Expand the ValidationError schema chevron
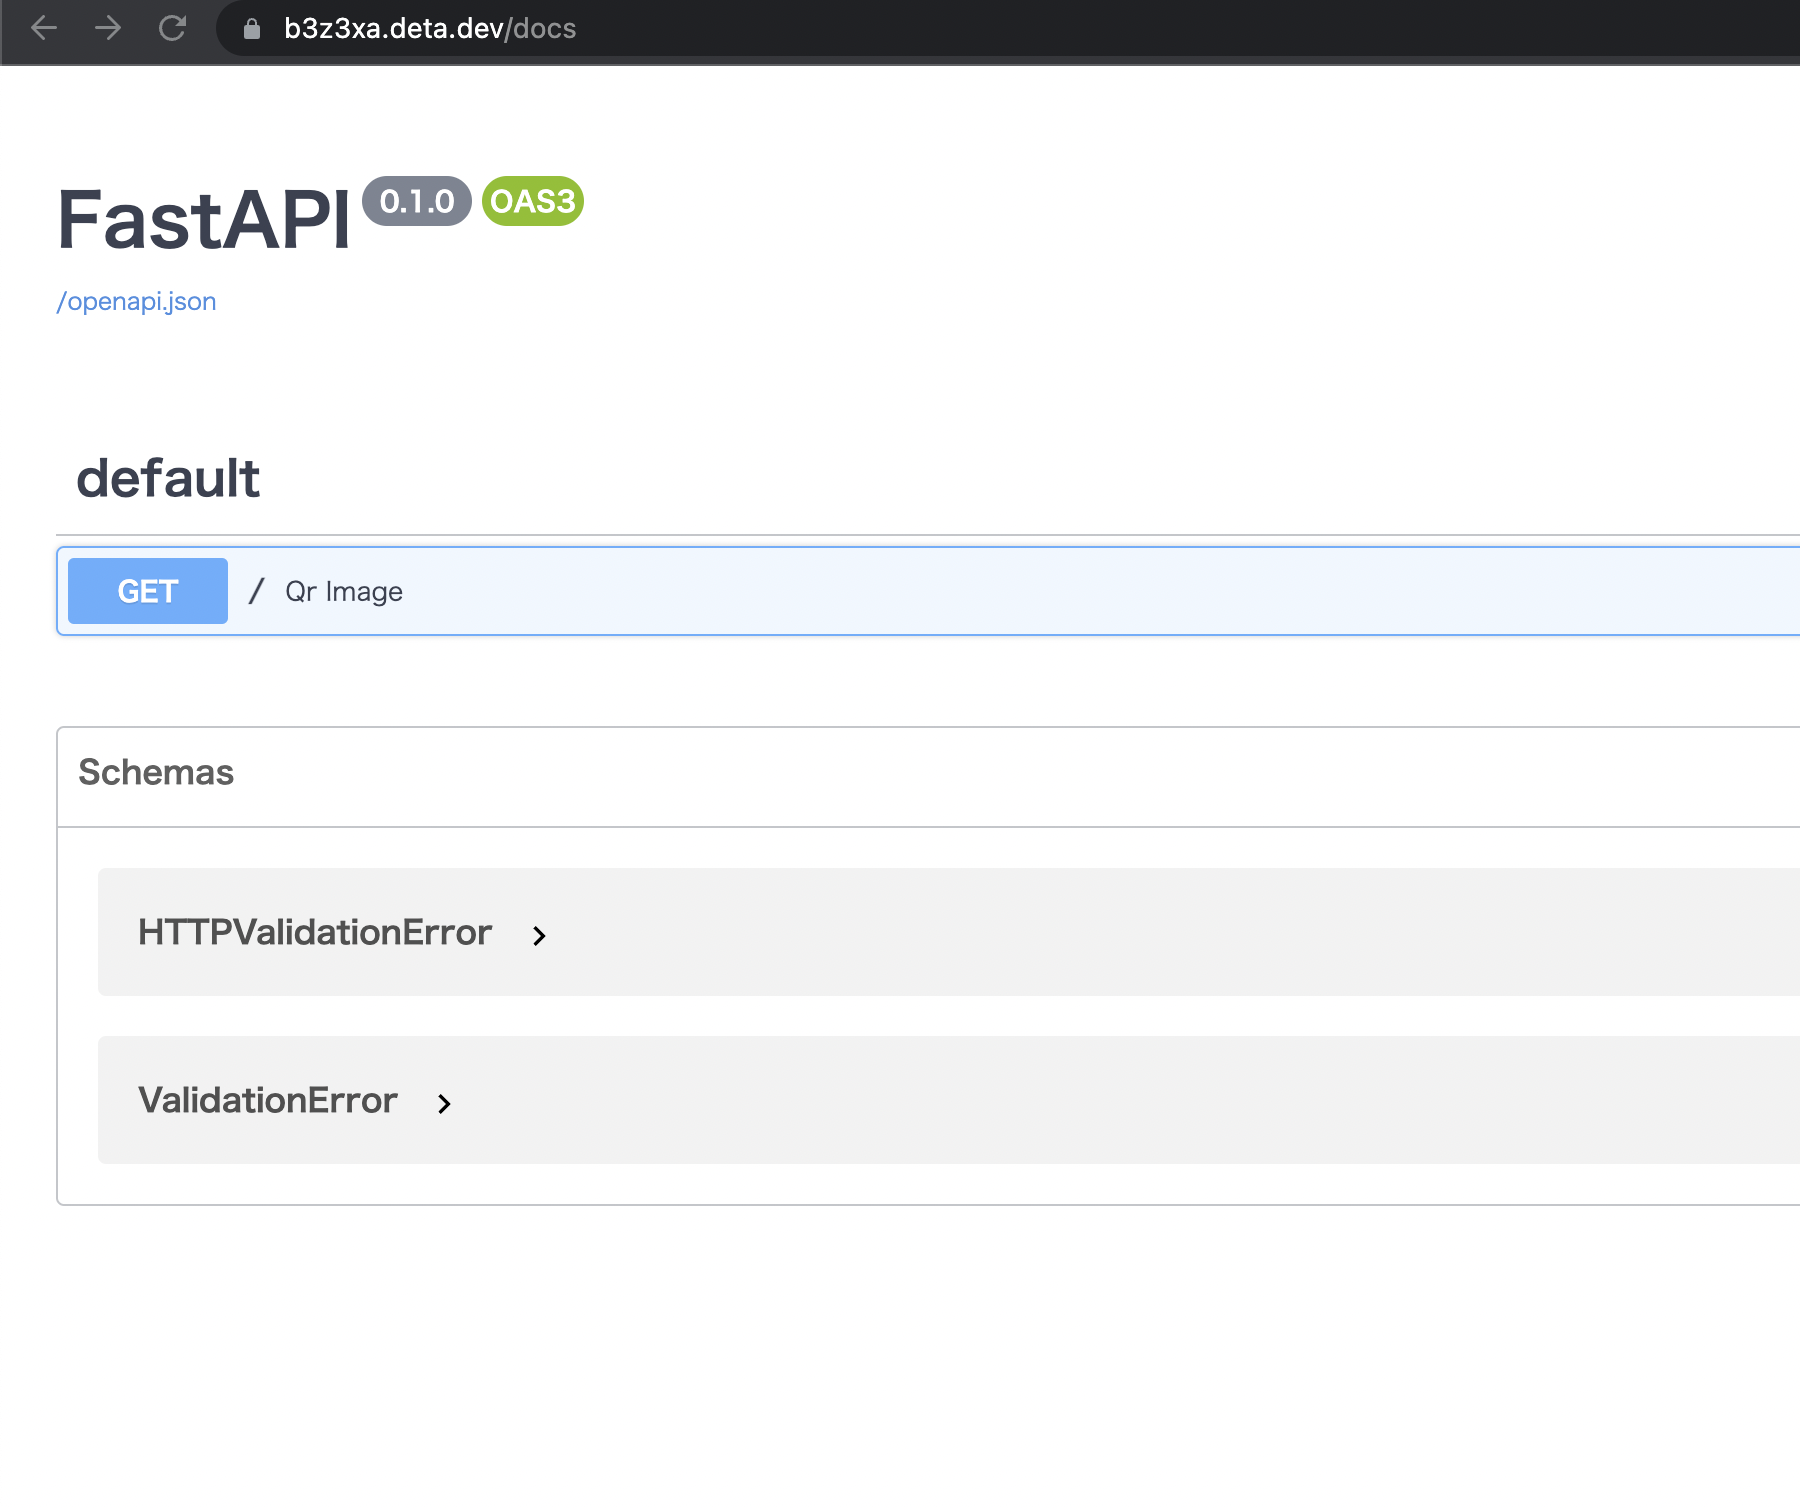 coord(445,1103)
